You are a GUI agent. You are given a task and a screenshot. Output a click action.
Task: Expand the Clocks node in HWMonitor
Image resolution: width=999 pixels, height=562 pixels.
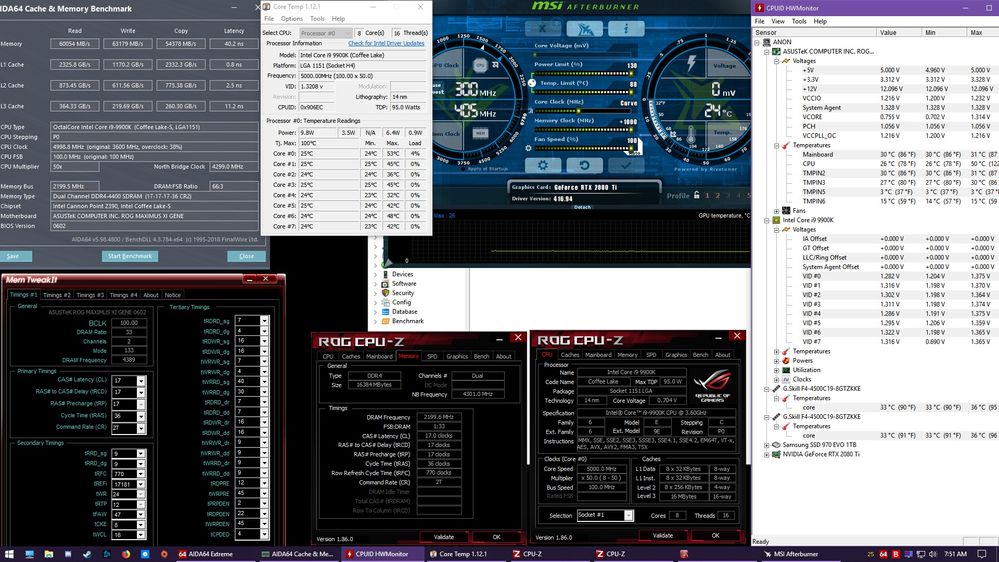click(776, 379)
